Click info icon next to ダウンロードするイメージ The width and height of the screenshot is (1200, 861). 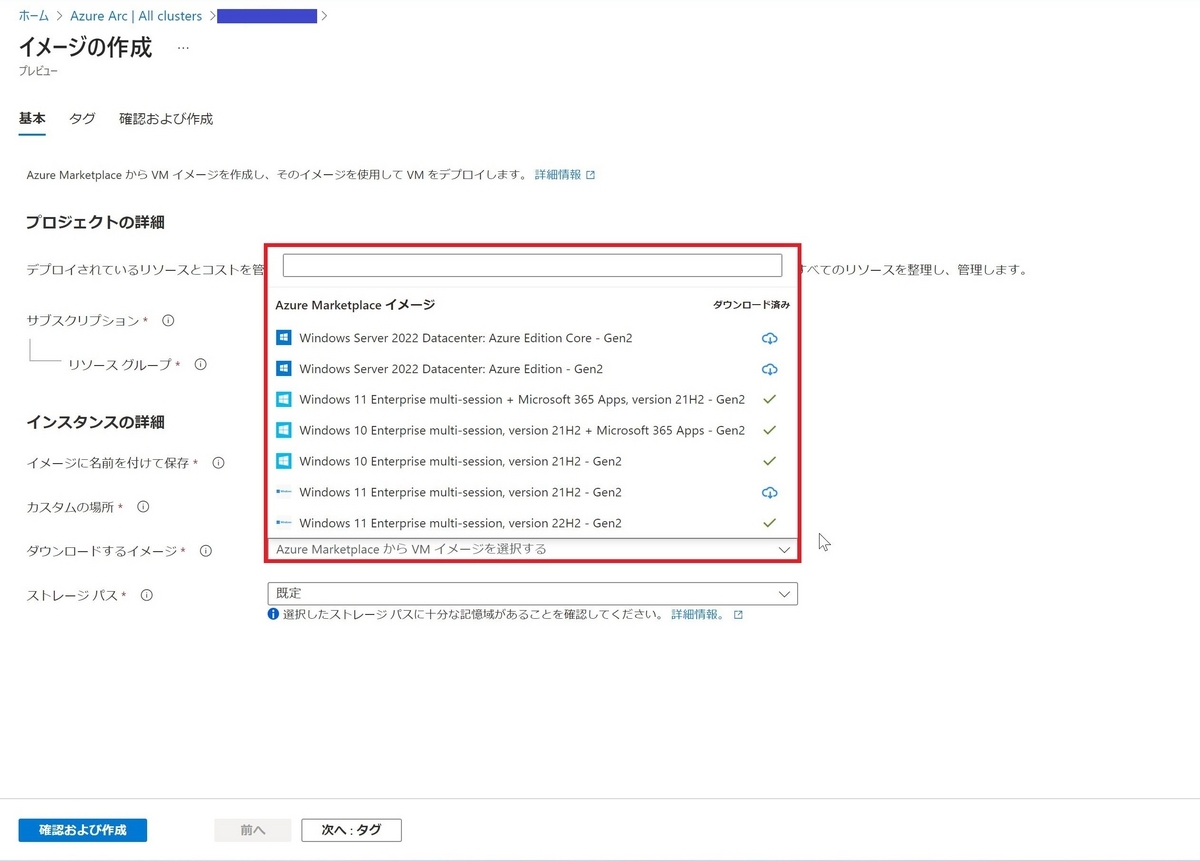click(206, 551)
